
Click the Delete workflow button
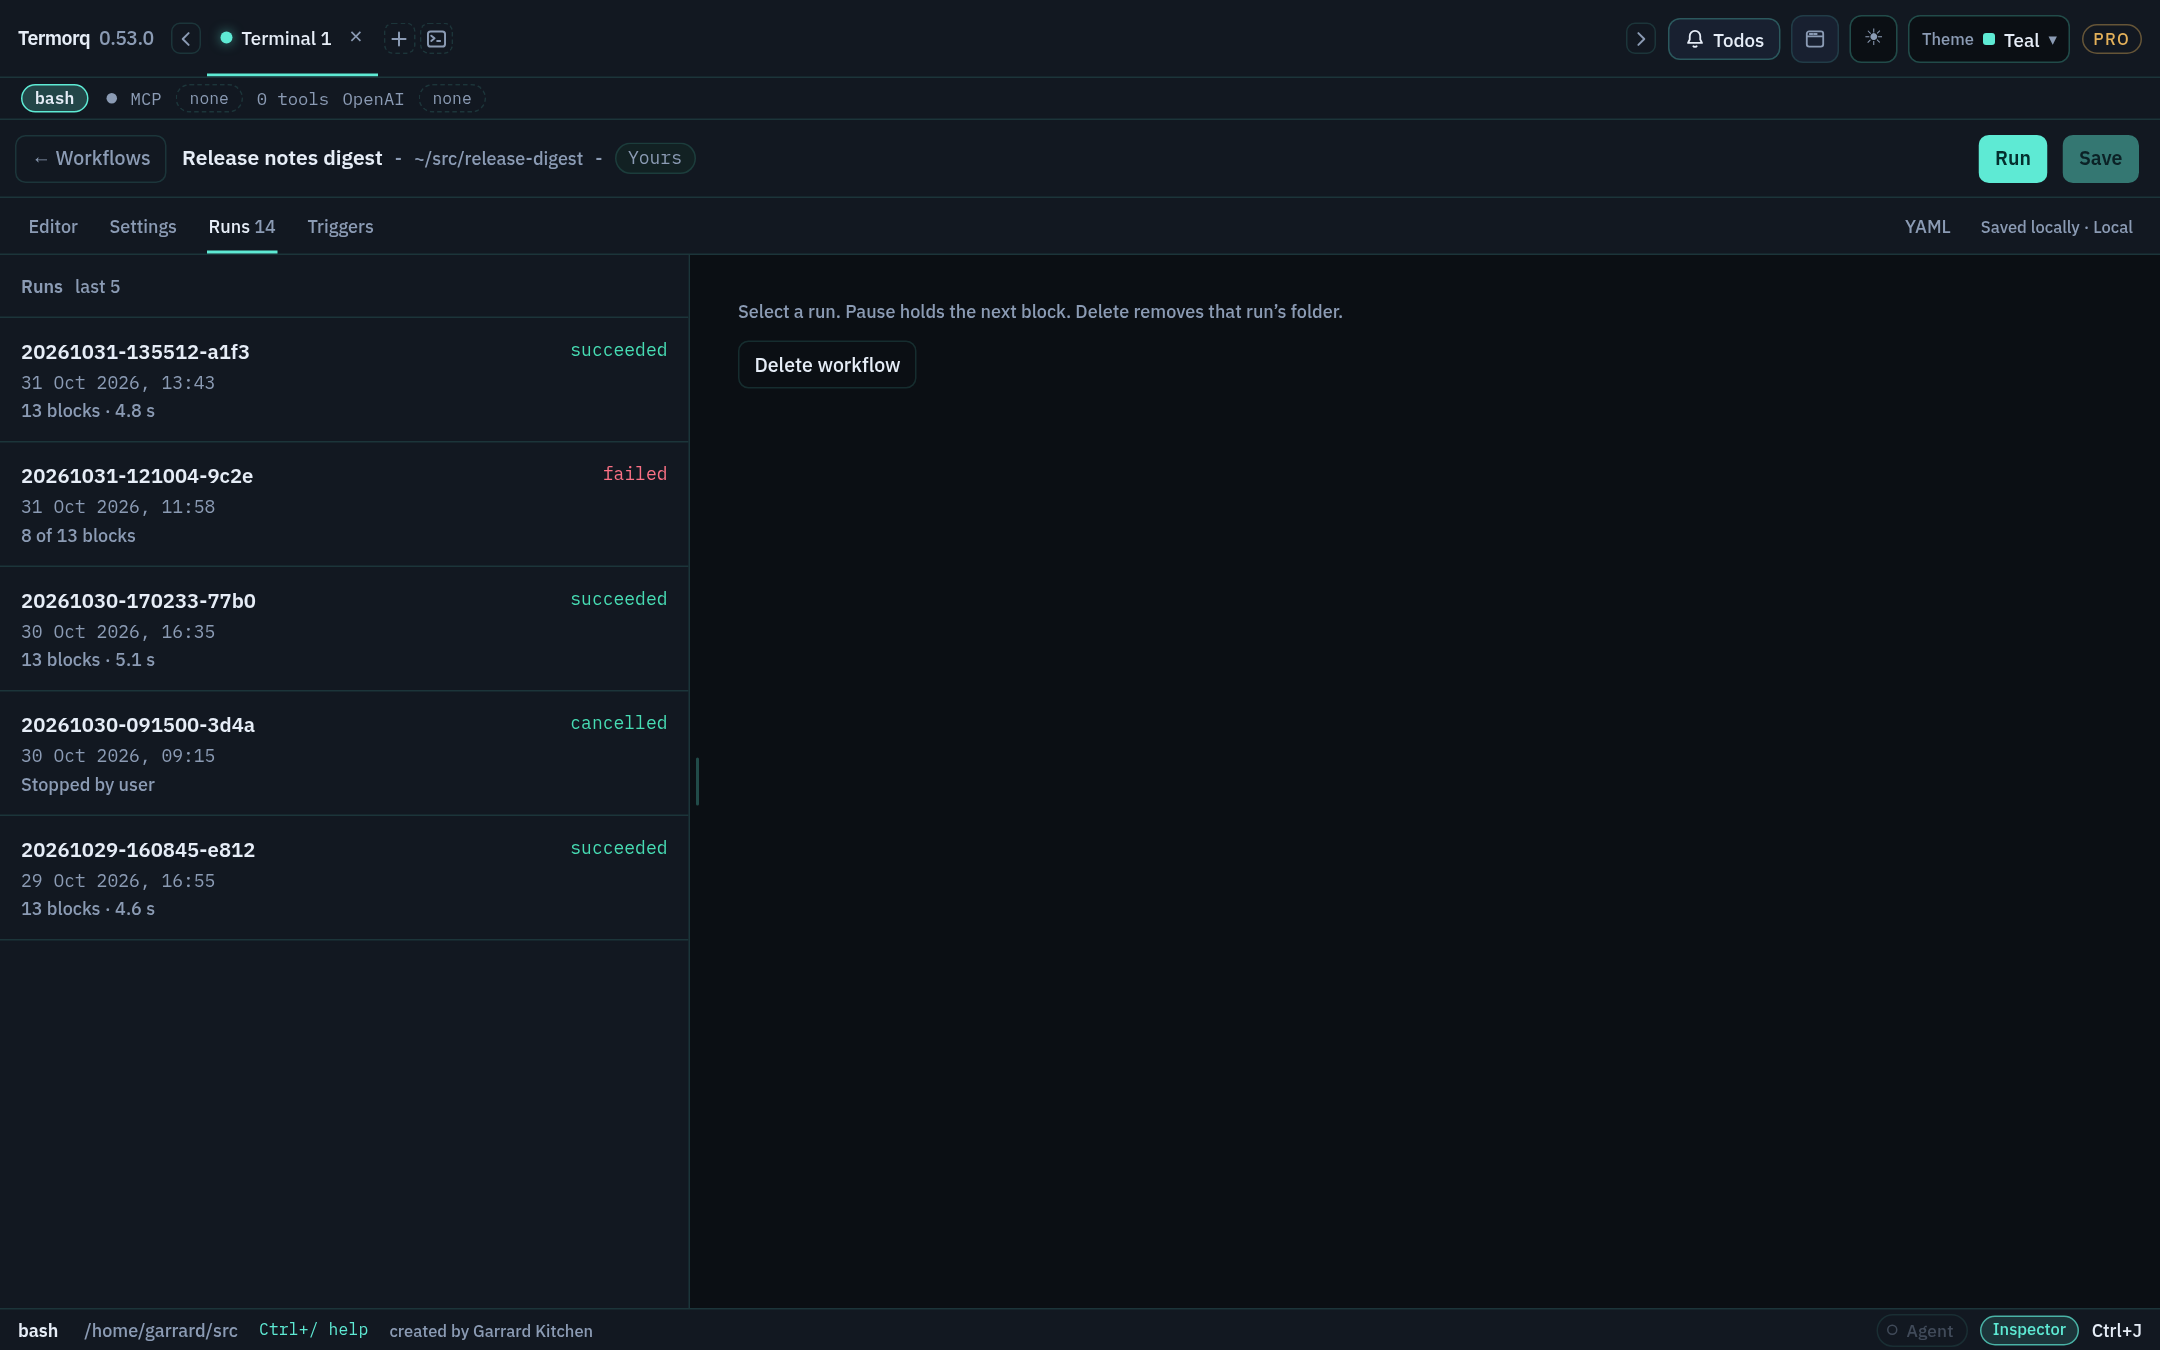(x=827, y=365)
